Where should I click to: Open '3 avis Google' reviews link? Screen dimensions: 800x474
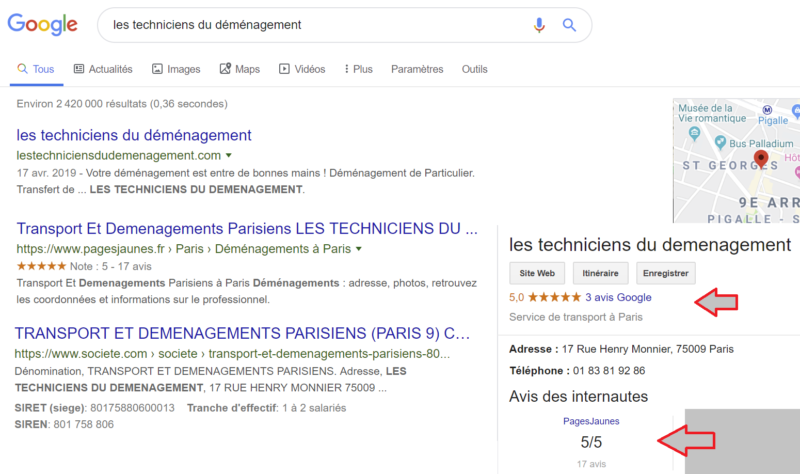click(x=618, y=297)
